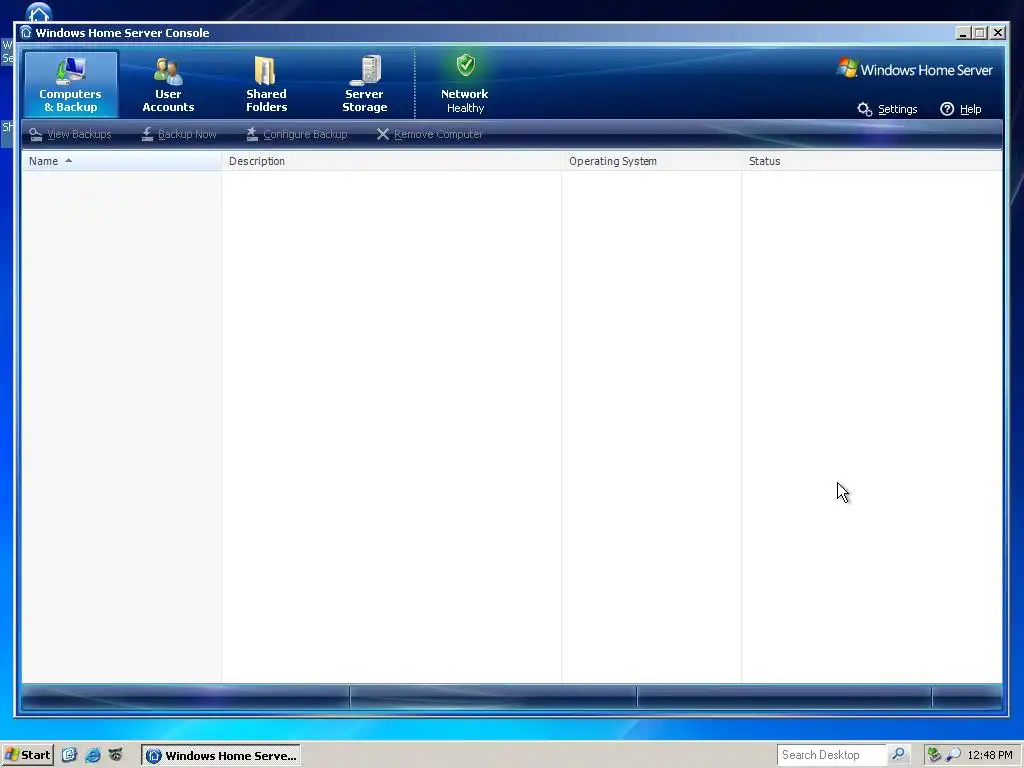Open the Computers & Backup tab
Screen dimensions: 1024x768
click(71, 84)
